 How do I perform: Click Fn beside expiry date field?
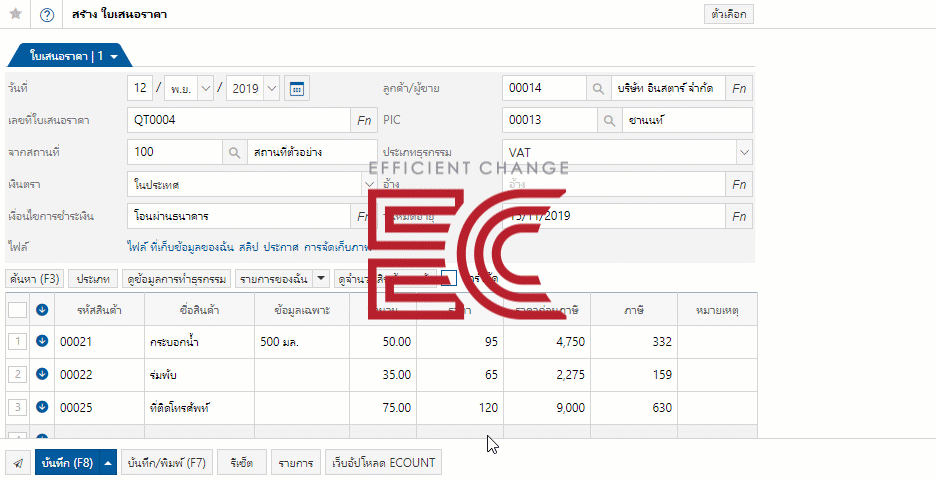click(739, 216)
